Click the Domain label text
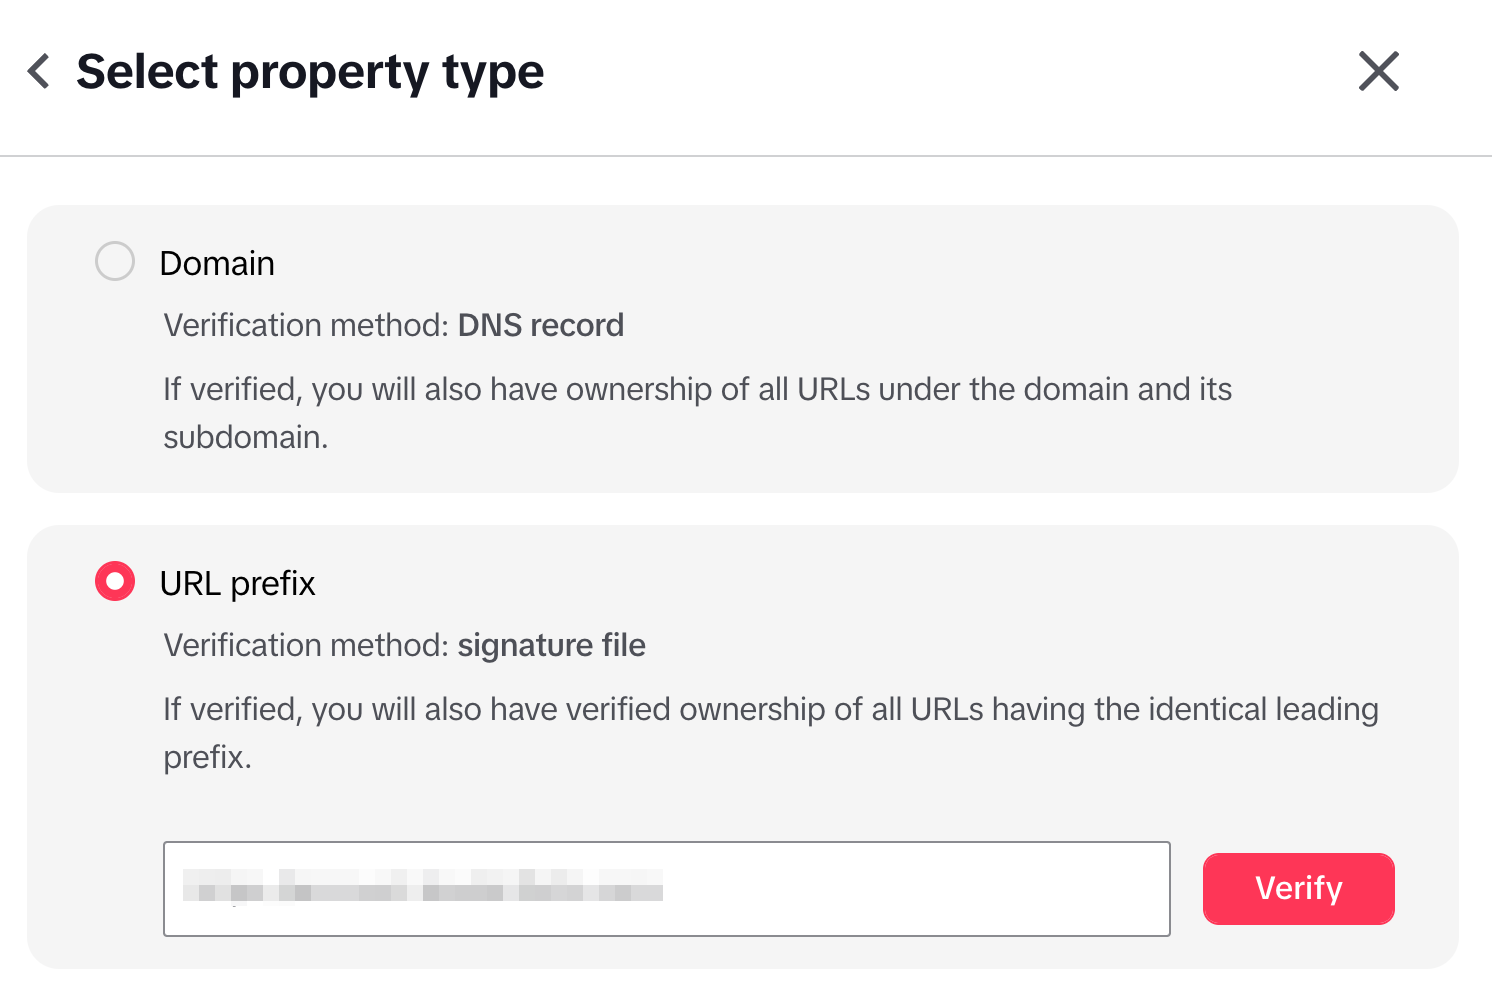 pyautogui.click(x=217, y=262)
